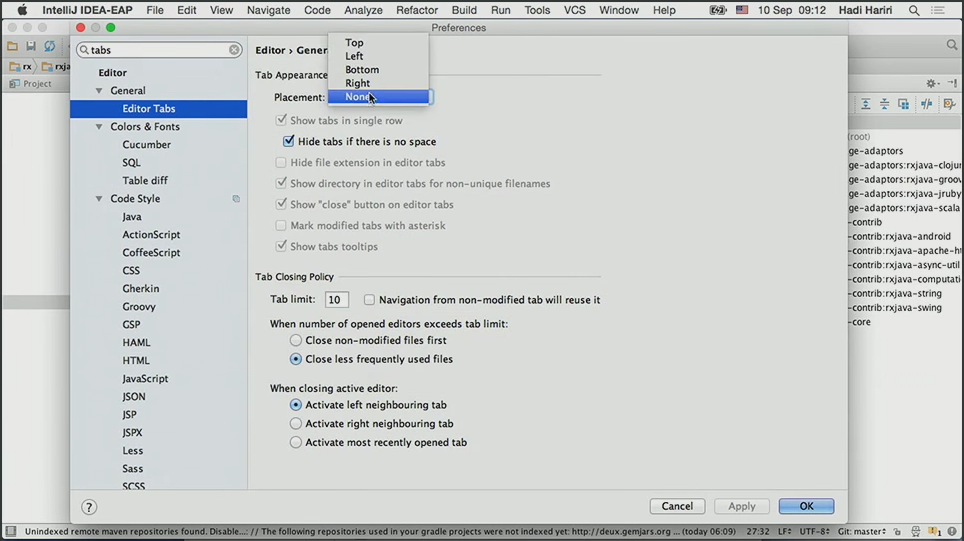Click the hide panel arrow icon
964x541 pixels.
click(952, 84)
